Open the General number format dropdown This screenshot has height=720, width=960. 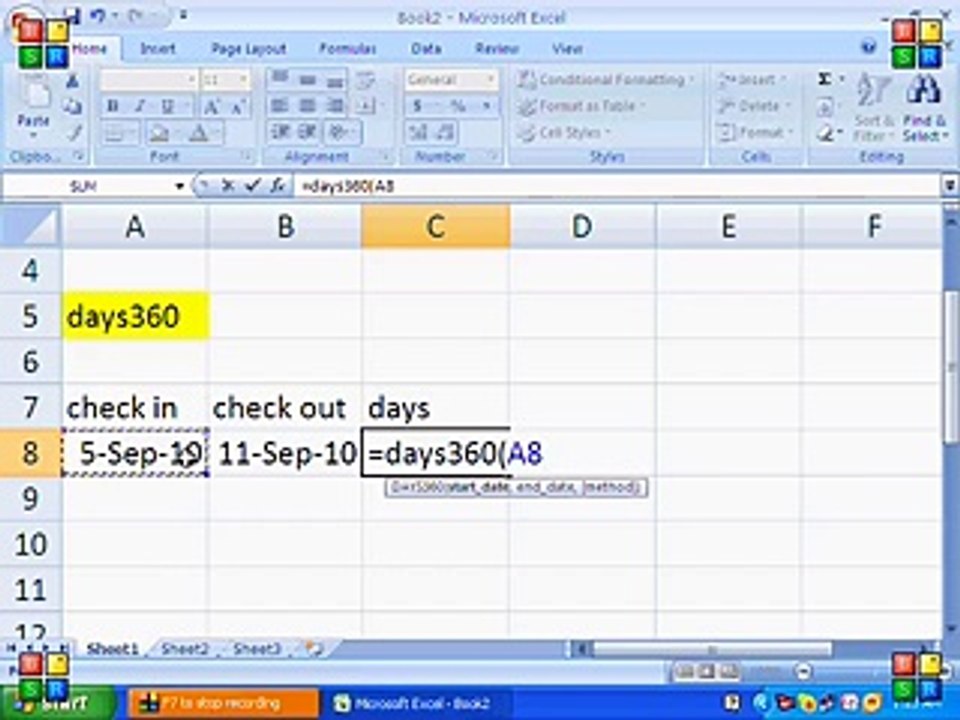pyautogui.click(x=490, y=80)
